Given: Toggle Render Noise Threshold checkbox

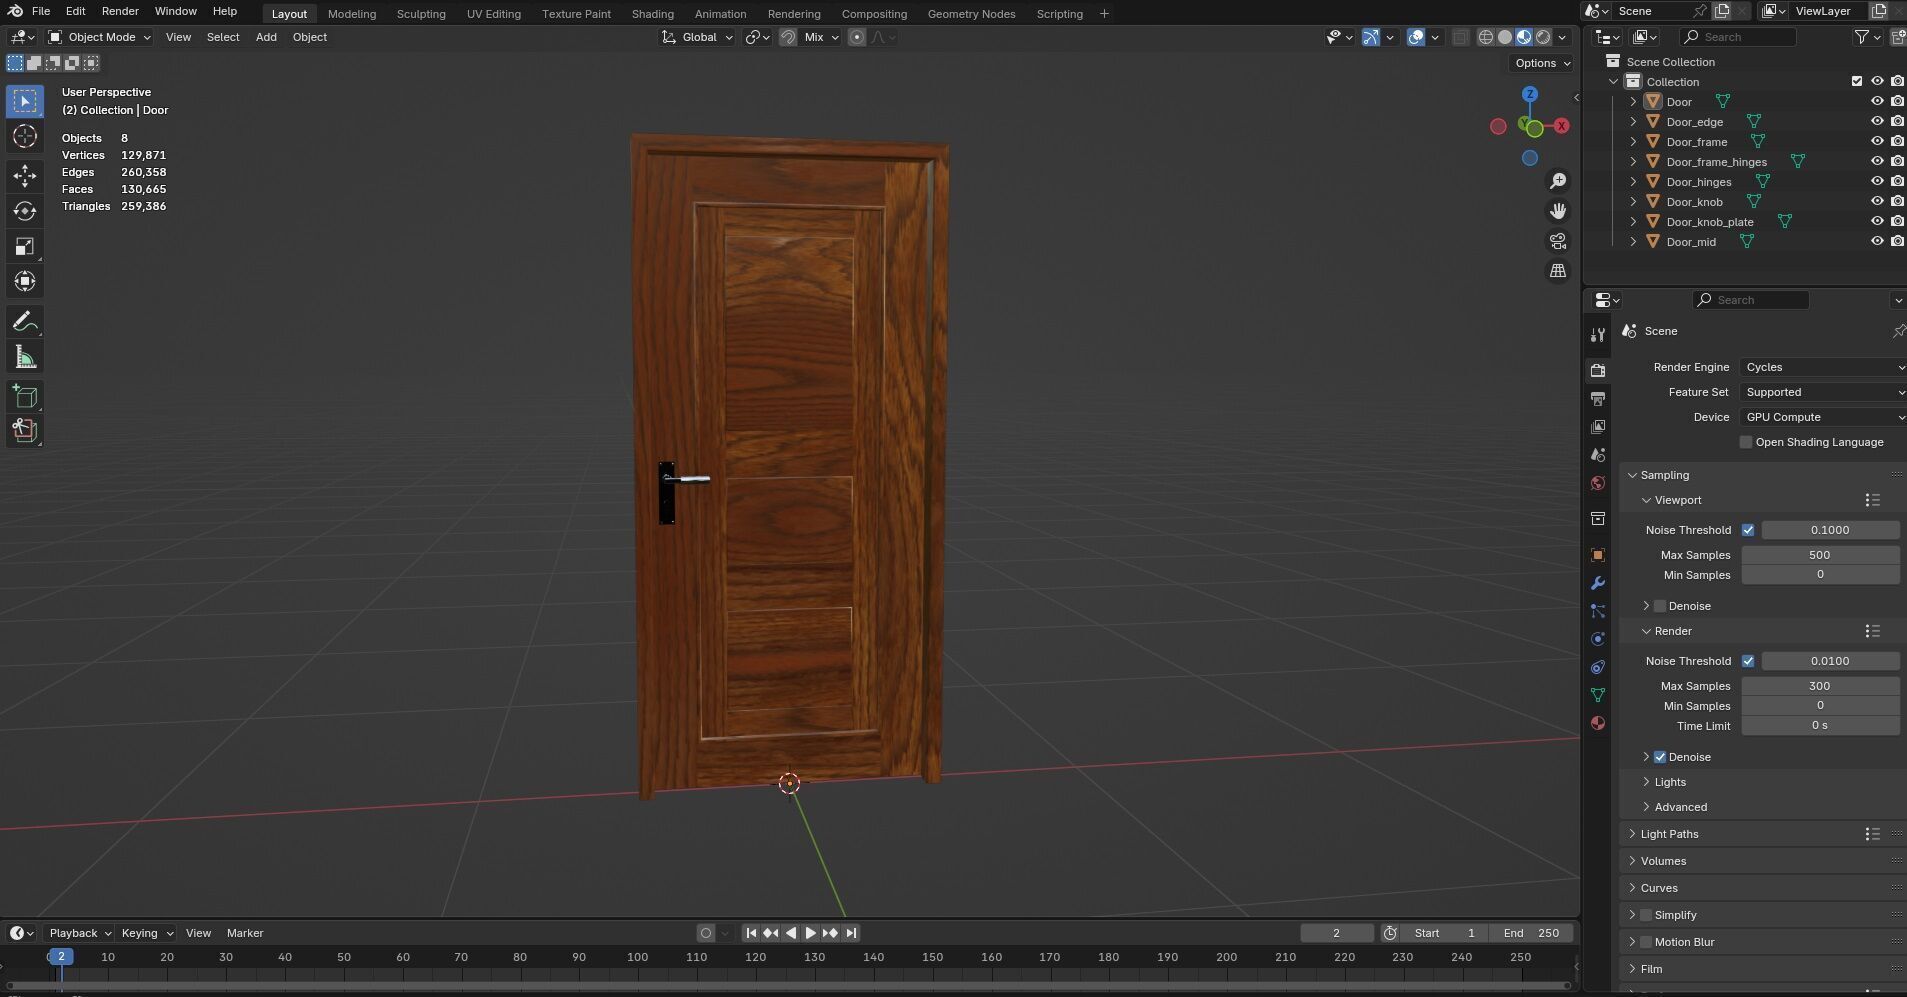Looking at the screenshot, I should tap(1748, 661).
